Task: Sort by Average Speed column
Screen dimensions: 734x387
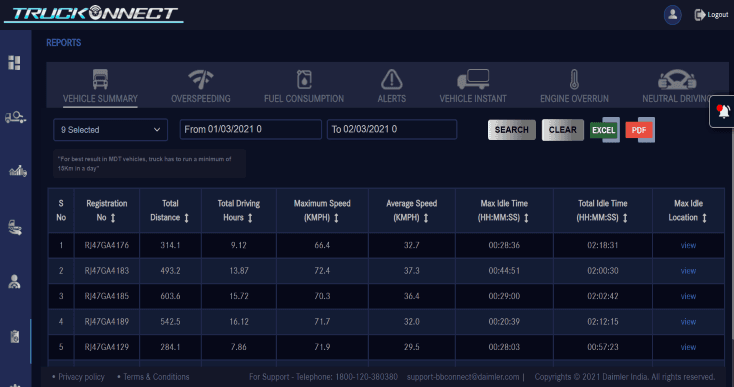Action: (x=426, y=218)
